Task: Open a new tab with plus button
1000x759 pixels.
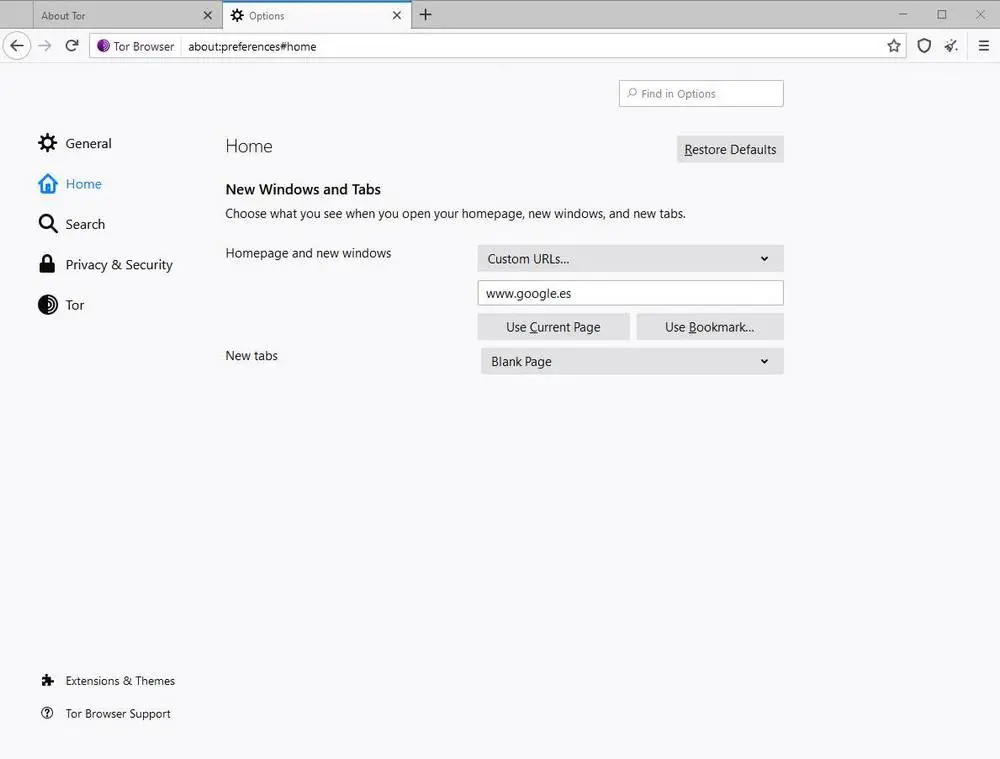Action: [425, 15]
